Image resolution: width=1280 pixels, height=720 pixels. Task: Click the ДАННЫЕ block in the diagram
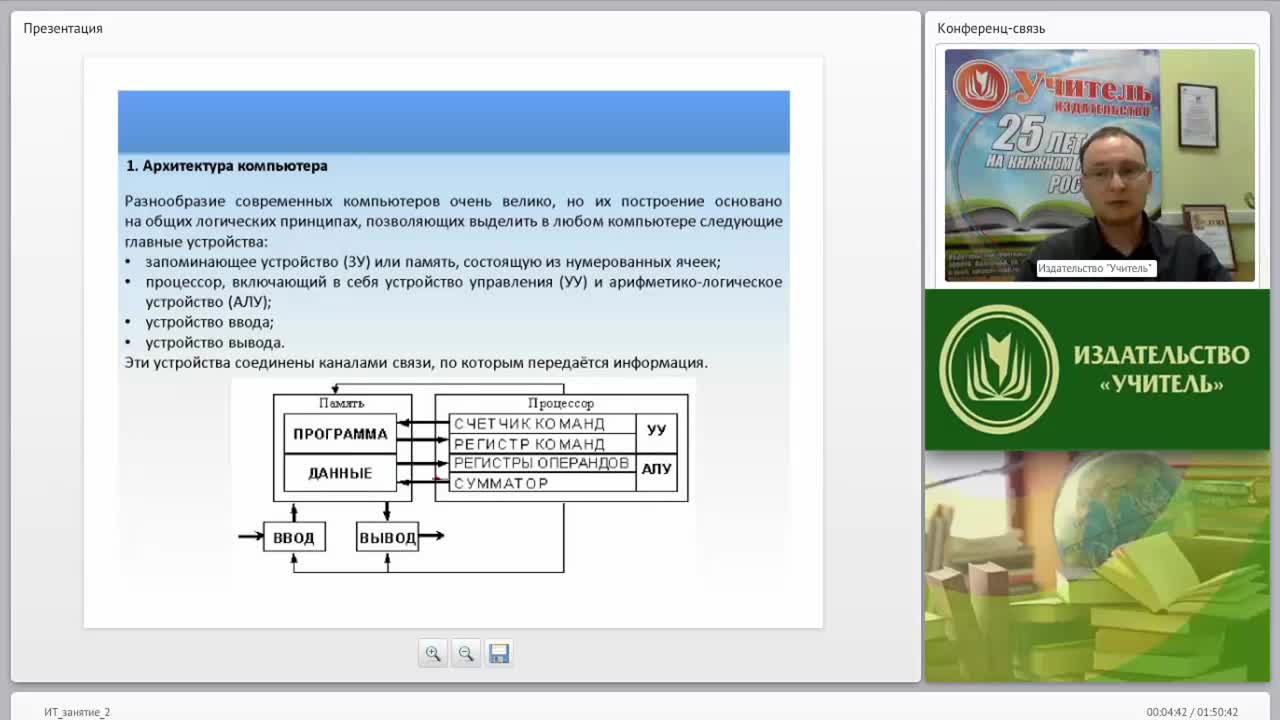340,473
